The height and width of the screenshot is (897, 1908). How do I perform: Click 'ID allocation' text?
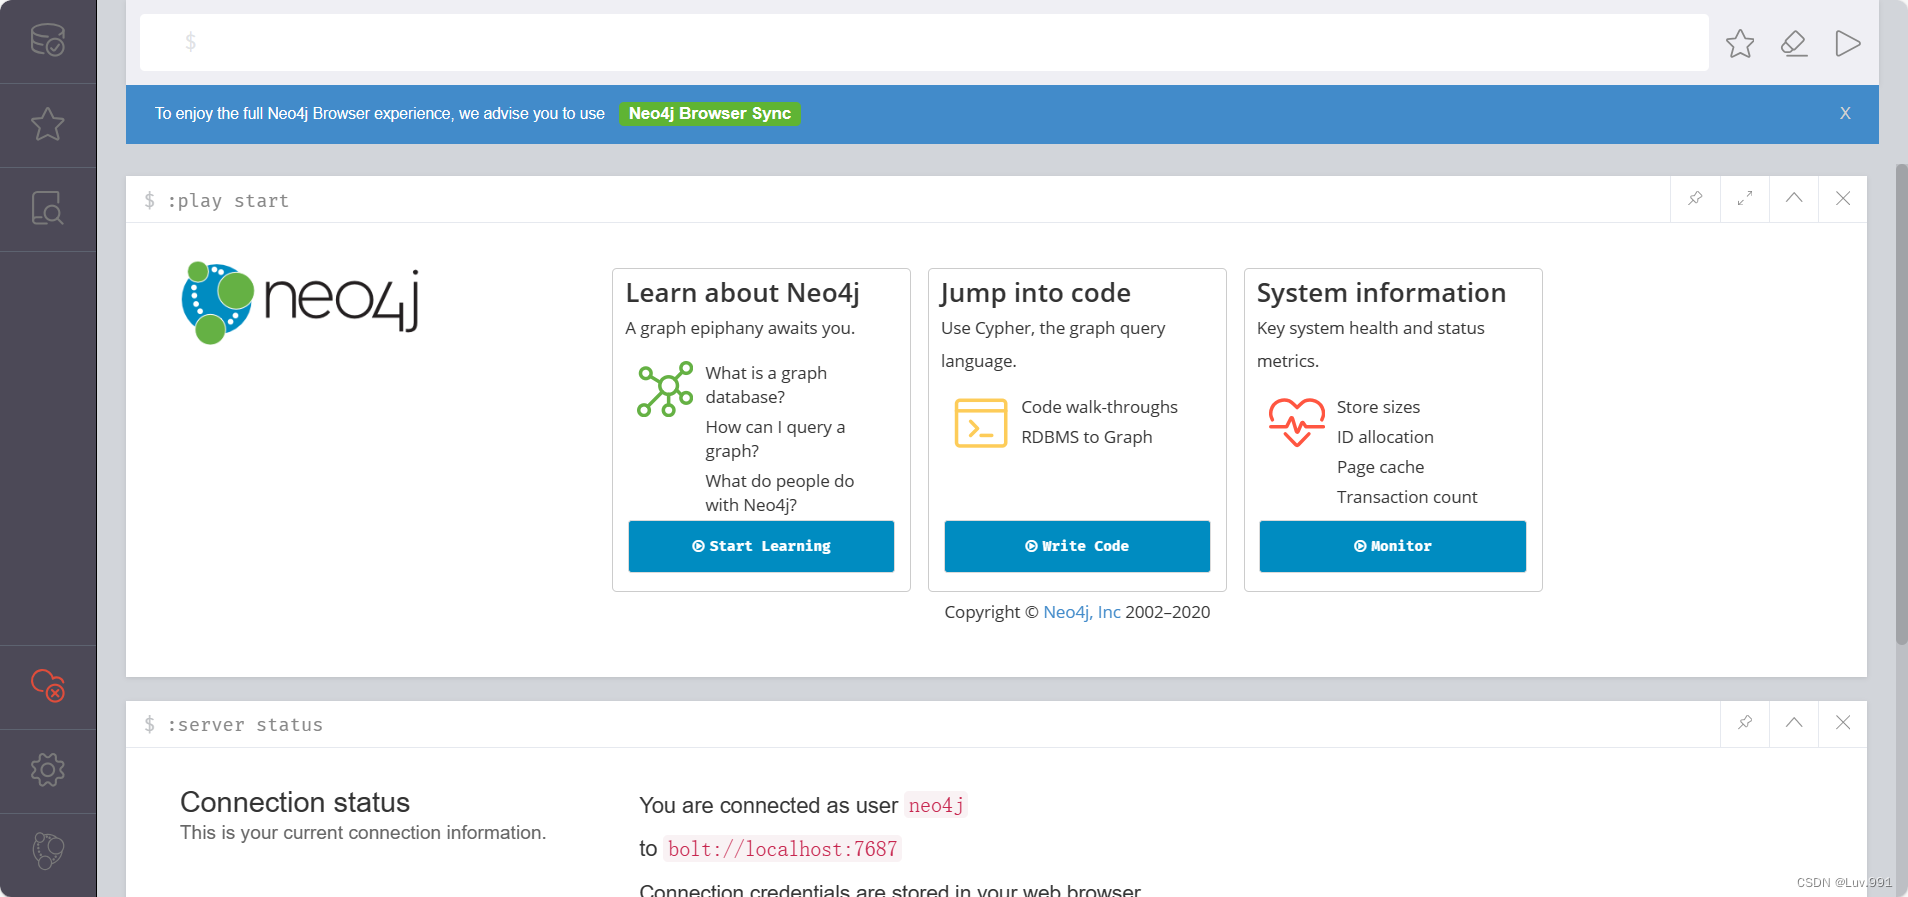(1385, 437)
